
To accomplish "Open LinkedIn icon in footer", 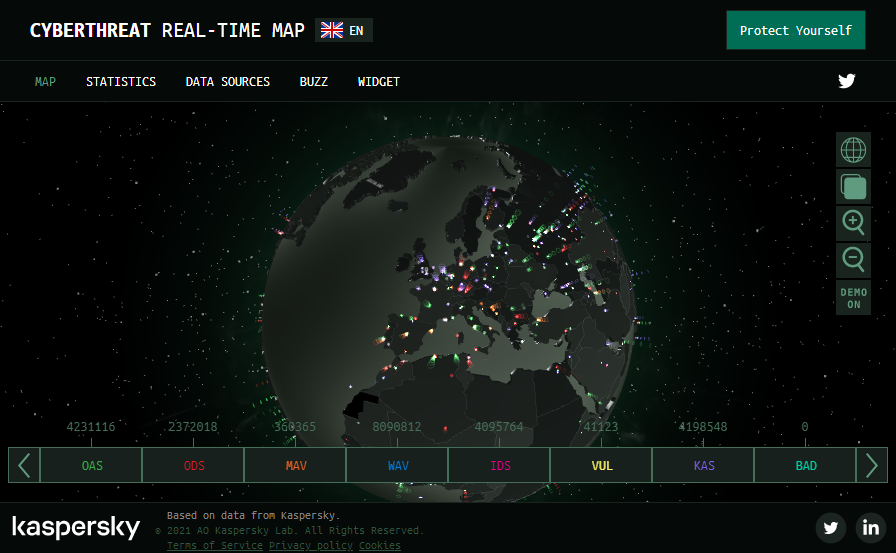I will click(870, 527).
